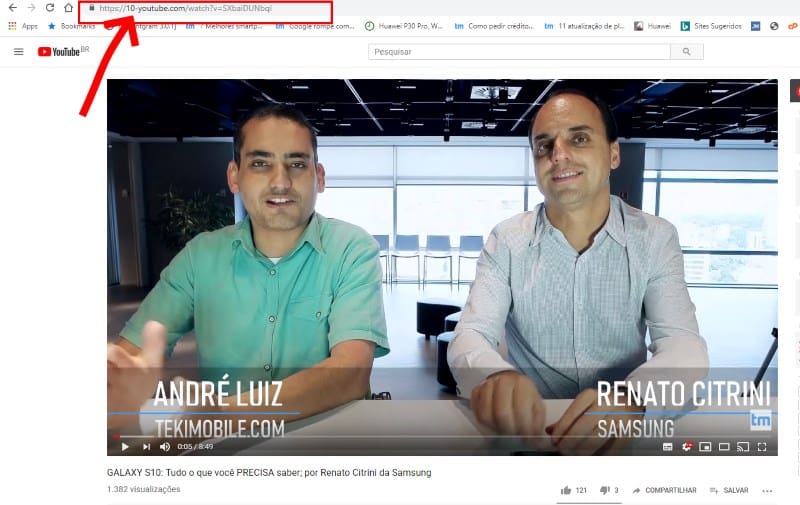Open the three-dot more actions menu
Viewport: 800px width, 505px height.
click(767, 491)
